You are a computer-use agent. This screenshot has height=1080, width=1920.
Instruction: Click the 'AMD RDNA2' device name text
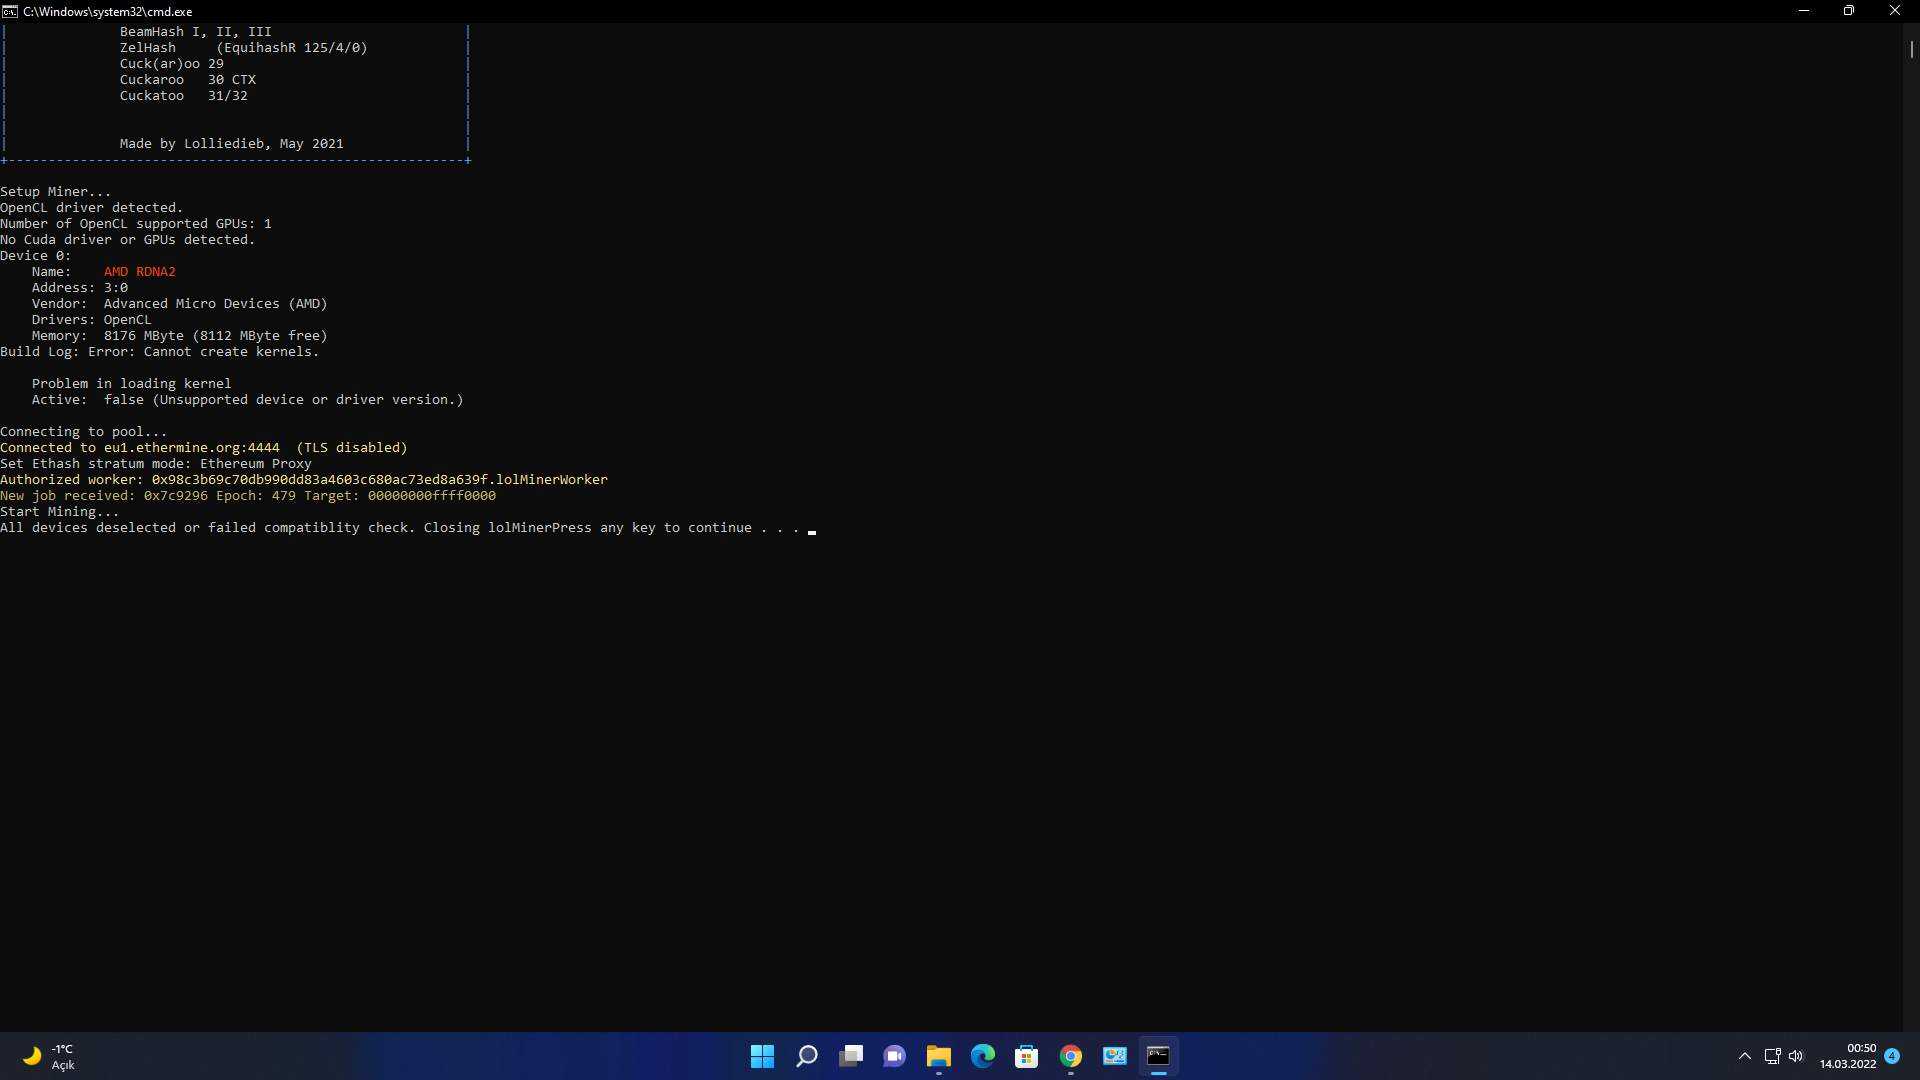click(x=140, y=272)
